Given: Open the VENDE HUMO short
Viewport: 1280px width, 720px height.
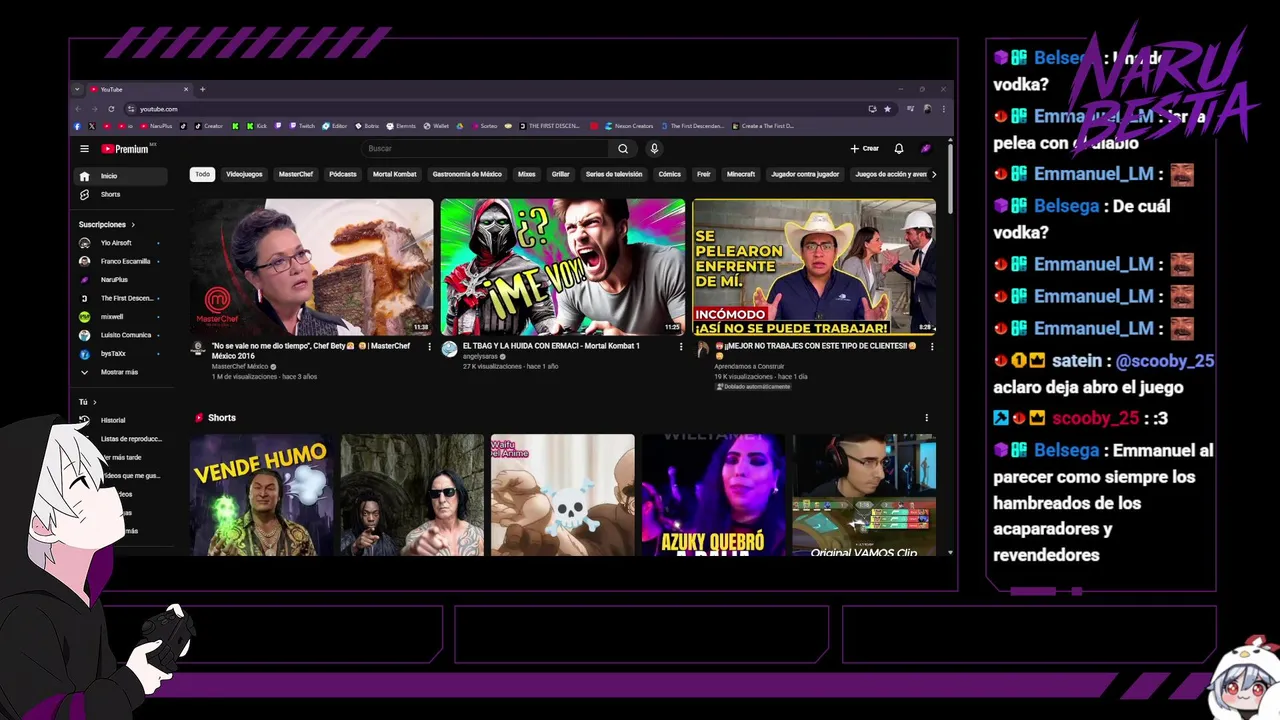Looking at the screenshot, I should pos(262,495).
